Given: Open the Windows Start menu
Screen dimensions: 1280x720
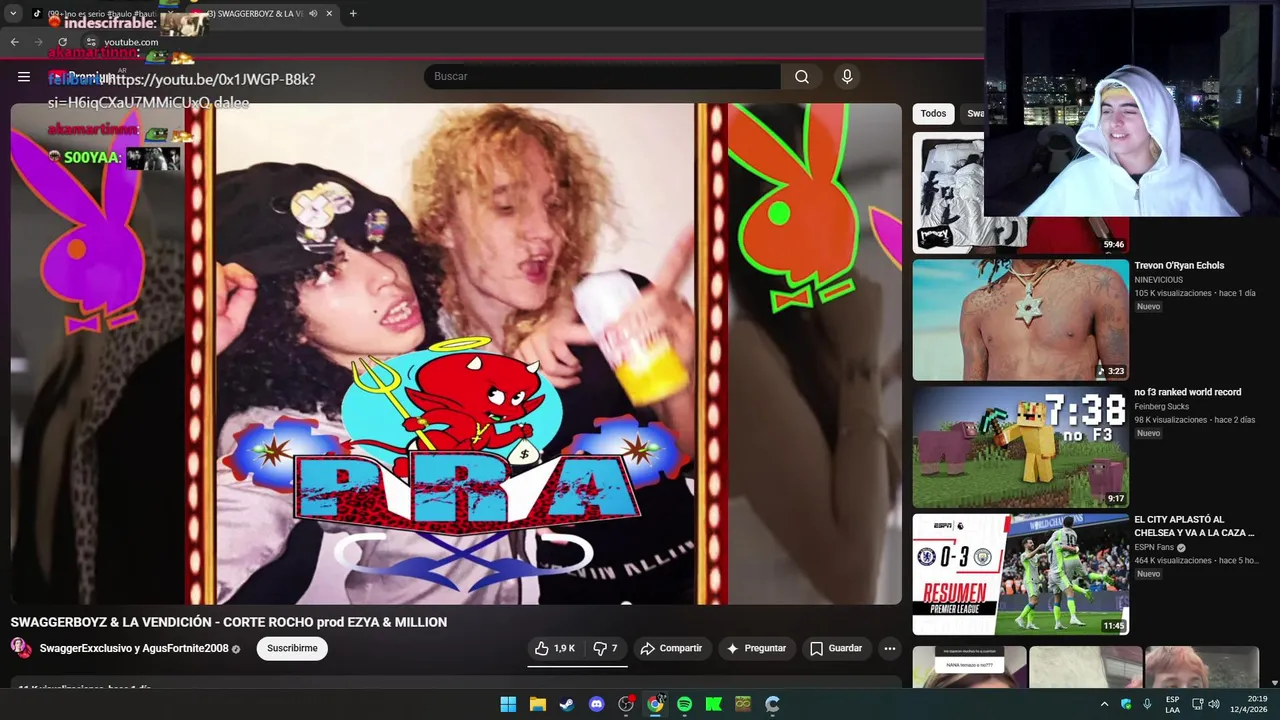Looking at the screenshot, I should pyautogui.click(x=508, y=704).
